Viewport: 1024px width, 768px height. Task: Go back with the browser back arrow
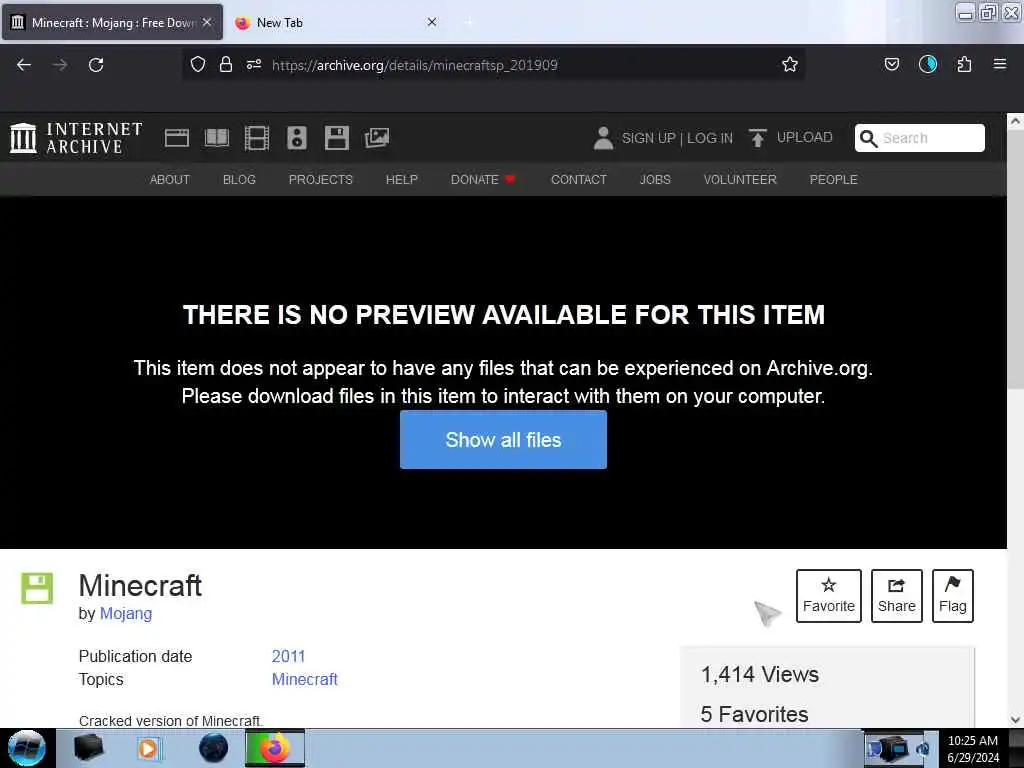pyautogui.click(x=24, y=65)
